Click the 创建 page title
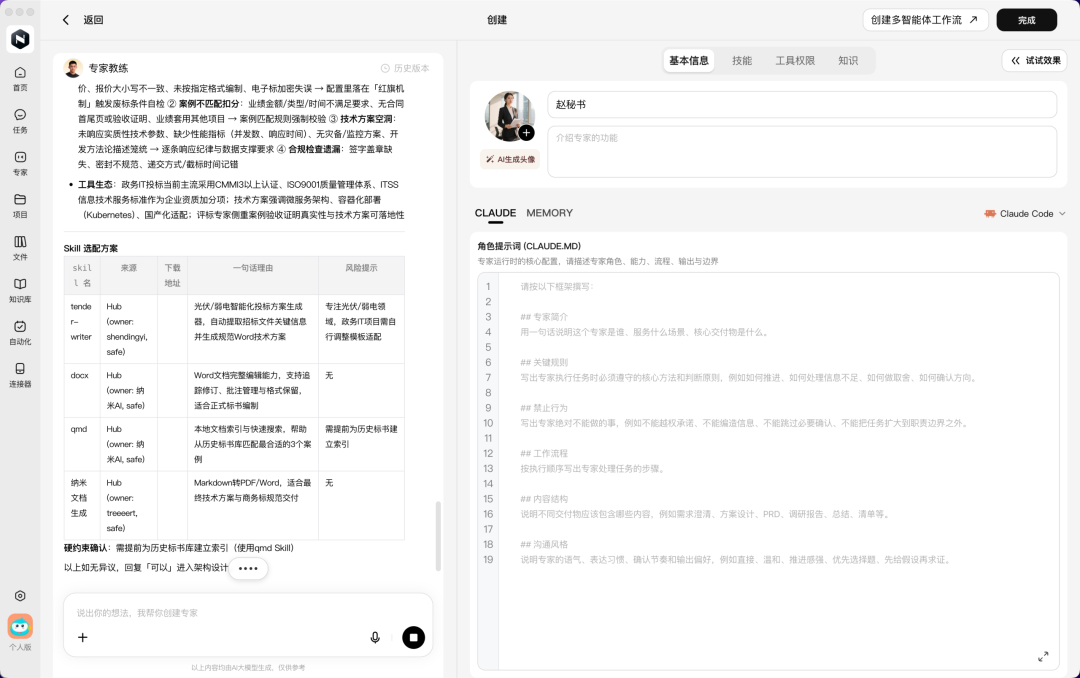 [x=497, y=20]
